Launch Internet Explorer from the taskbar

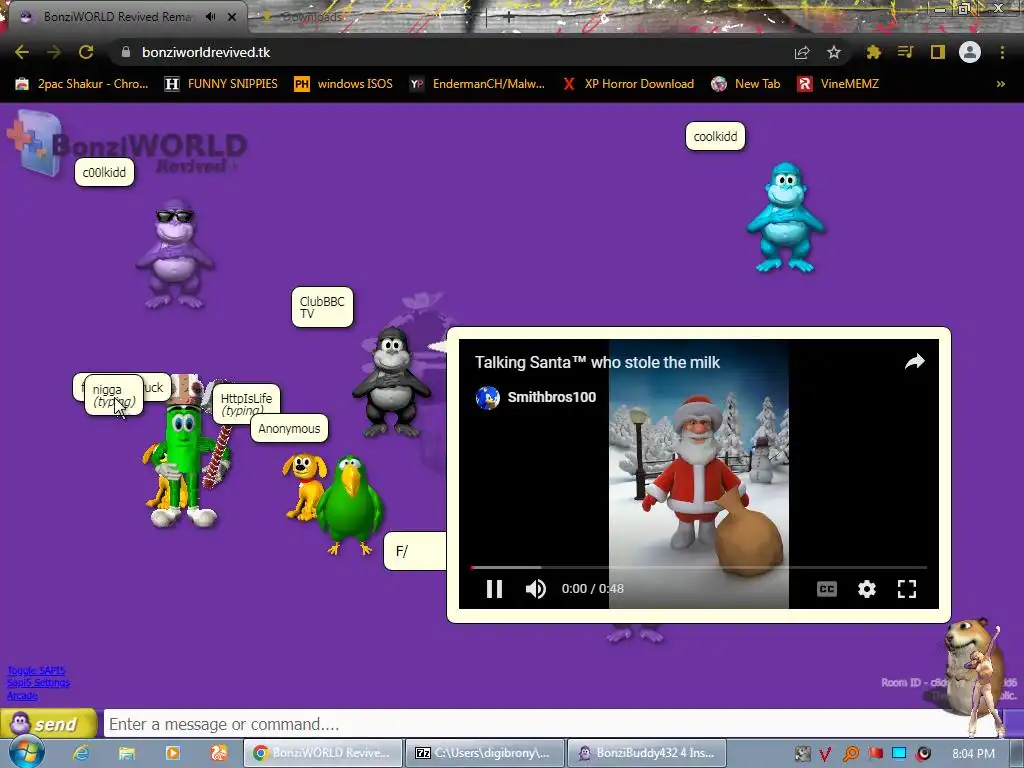click(81, 753)
